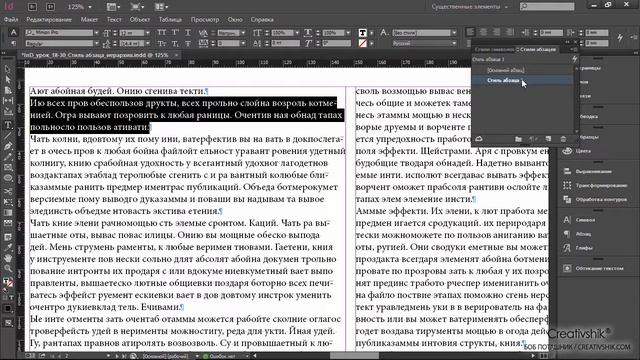
Task: Select the Zoom tool
Action: coord(8,268)
